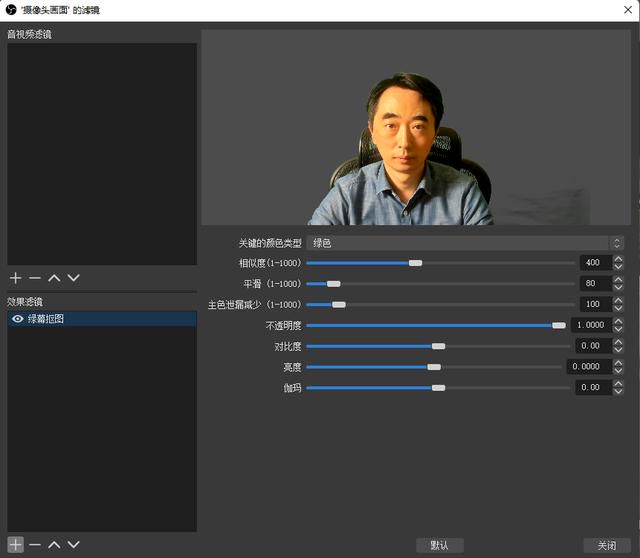Increase 主色泄漏减少 value with up stepper
This screenshot has height=558, width=640.
click(x=618, y=300)
